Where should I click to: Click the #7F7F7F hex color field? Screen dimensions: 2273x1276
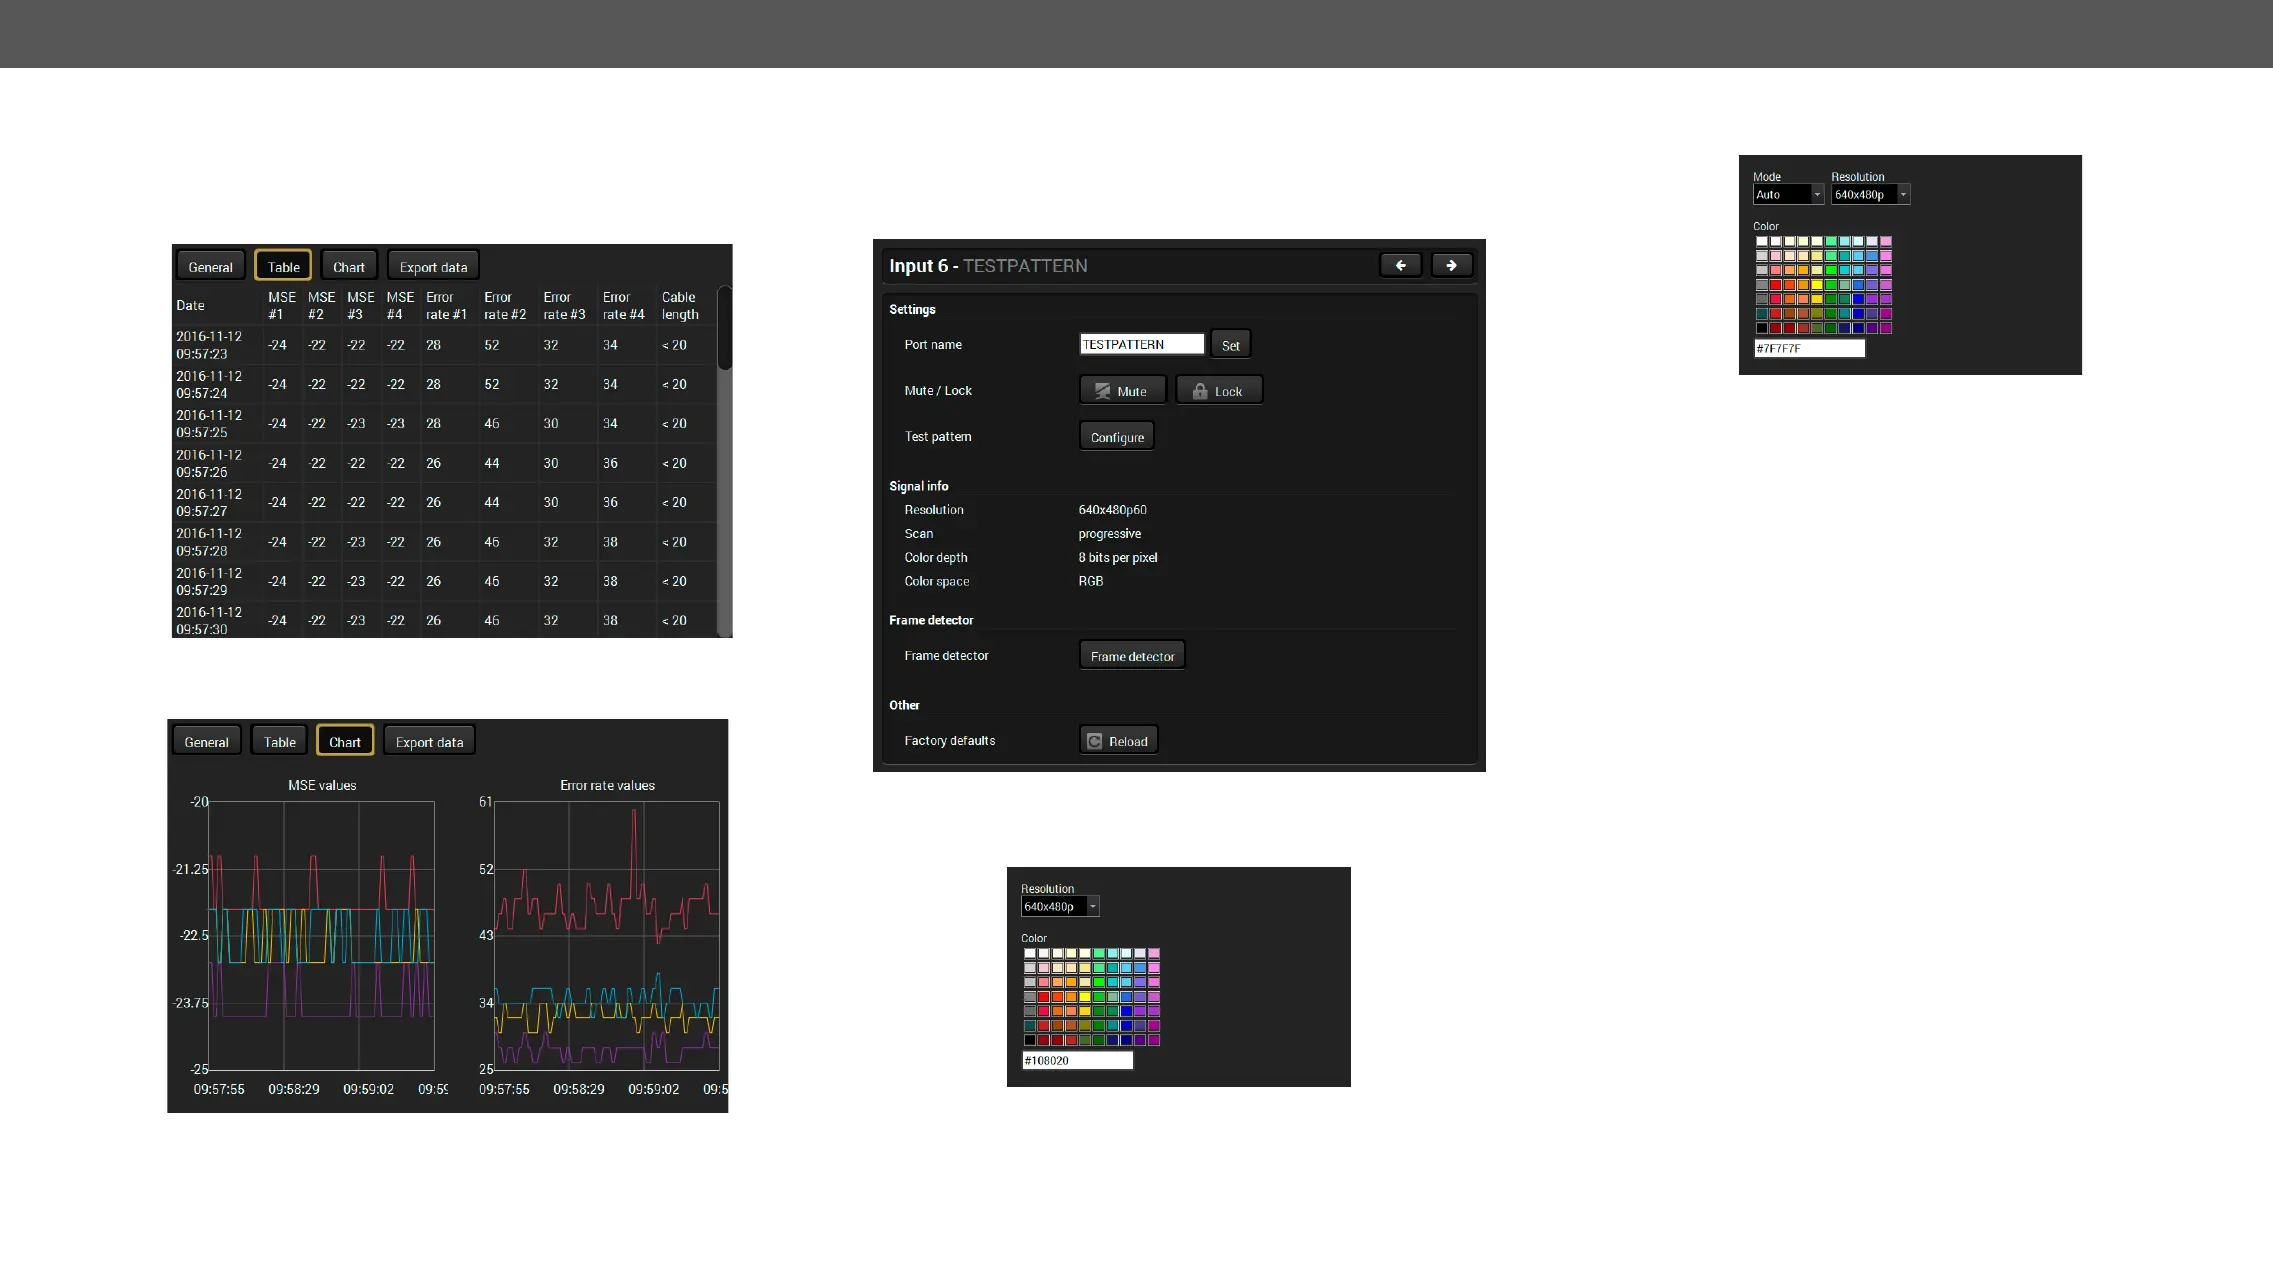coord(1809,349)
